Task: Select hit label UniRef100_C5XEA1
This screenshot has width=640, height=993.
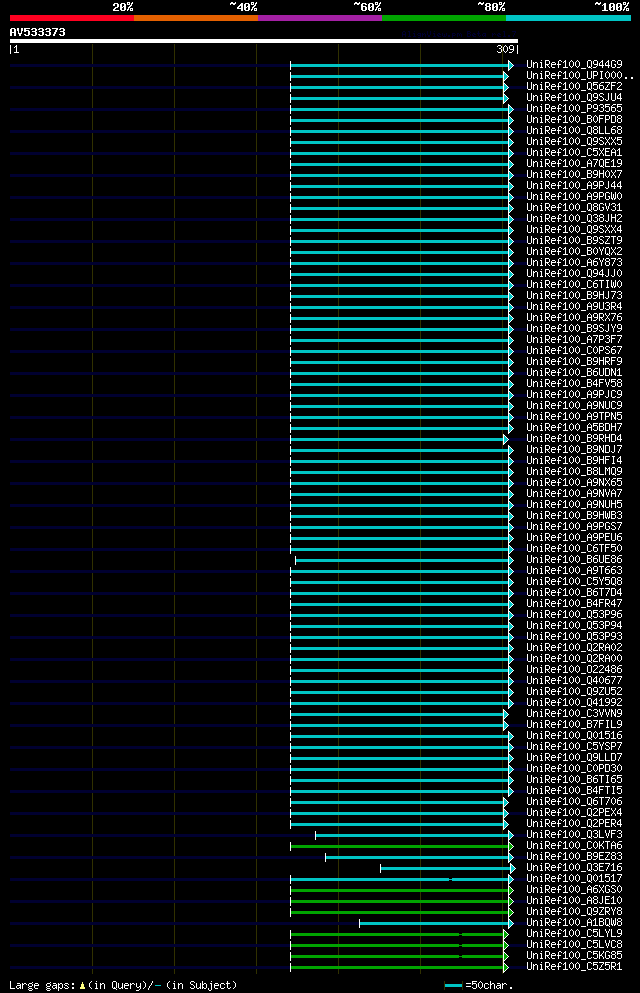Action: 574,153
